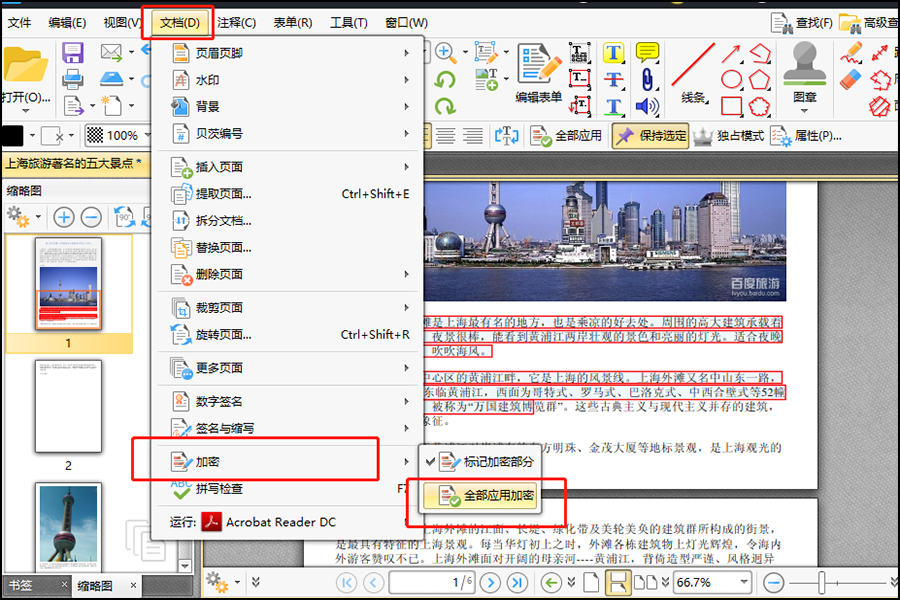
Task: Open the bottom status bar options gear menu
Action: coord(223,582)
